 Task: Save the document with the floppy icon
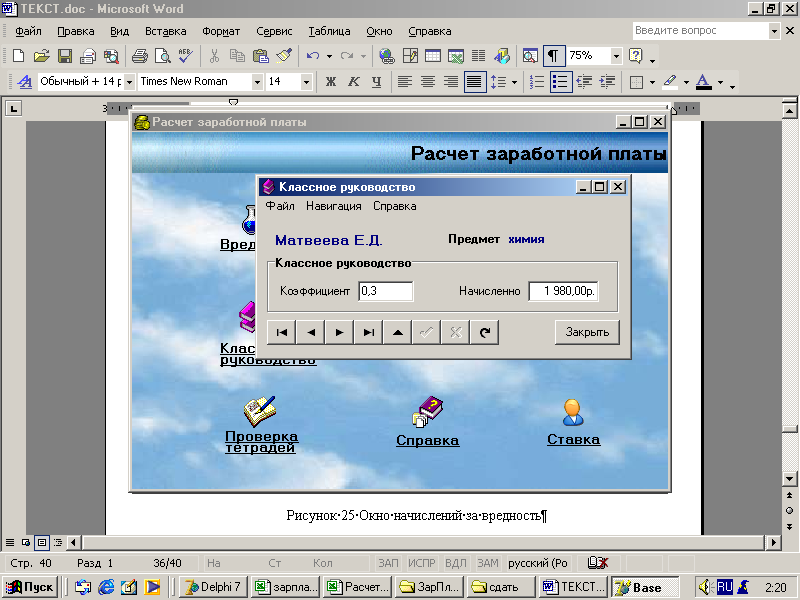tap(65, 56)
